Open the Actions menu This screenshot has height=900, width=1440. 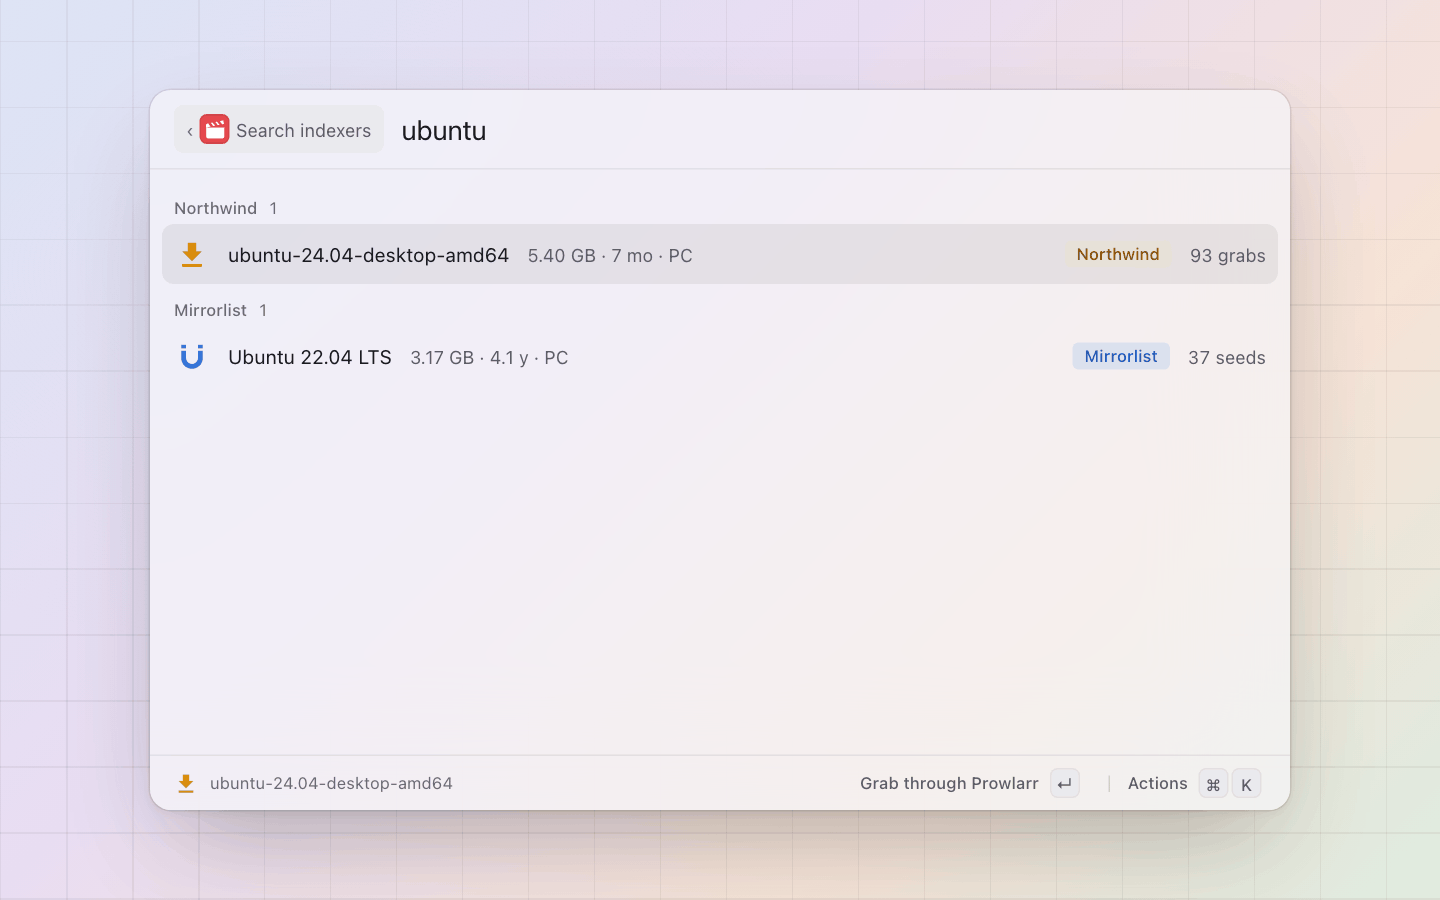[x=1157, y=783]
